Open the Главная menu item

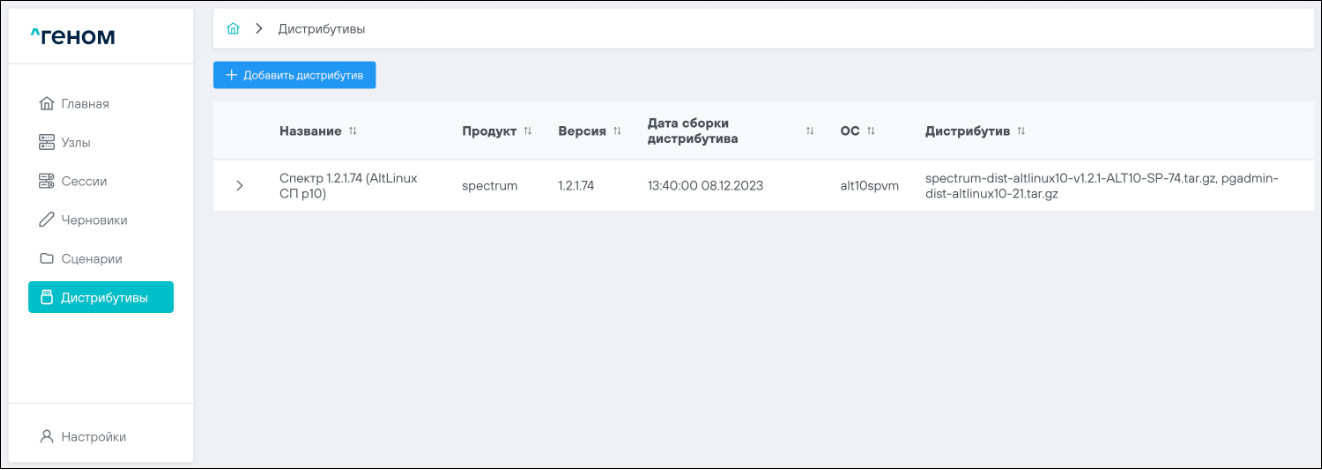pyautogui.click(x=85, y=104)
